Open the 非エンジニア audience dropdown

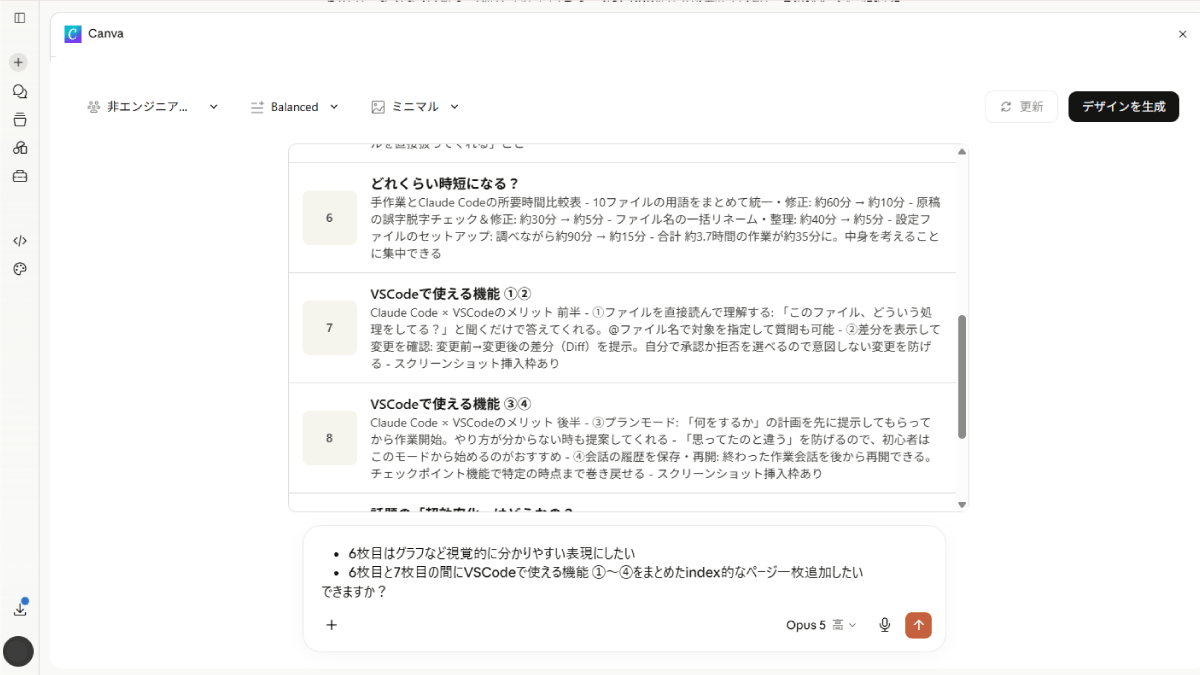(153, 107)
